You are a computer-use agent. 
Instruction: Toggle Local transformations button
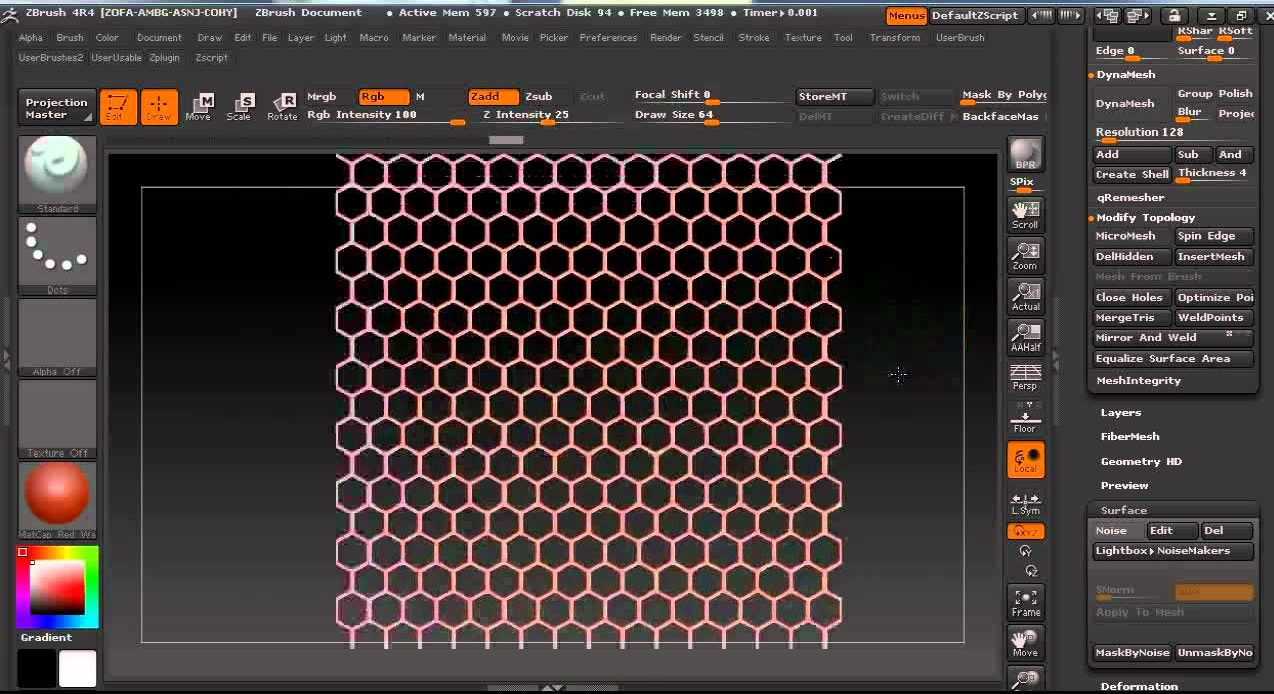coord(1026,460)
